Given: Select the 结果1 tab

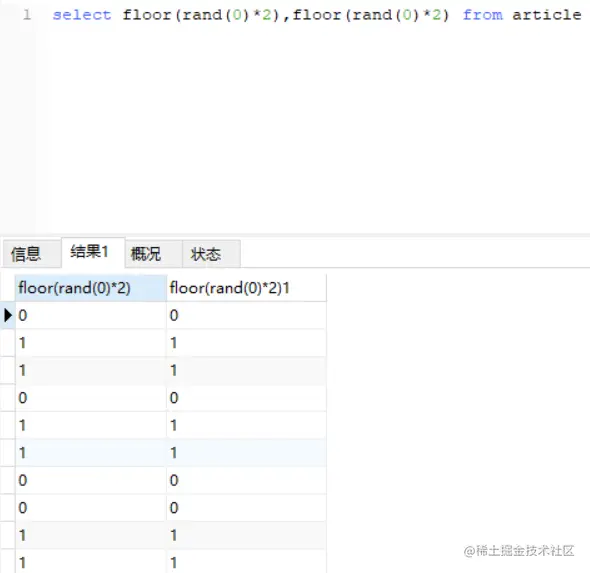Looking at the screenshot, I should click(x=93, y=252).
